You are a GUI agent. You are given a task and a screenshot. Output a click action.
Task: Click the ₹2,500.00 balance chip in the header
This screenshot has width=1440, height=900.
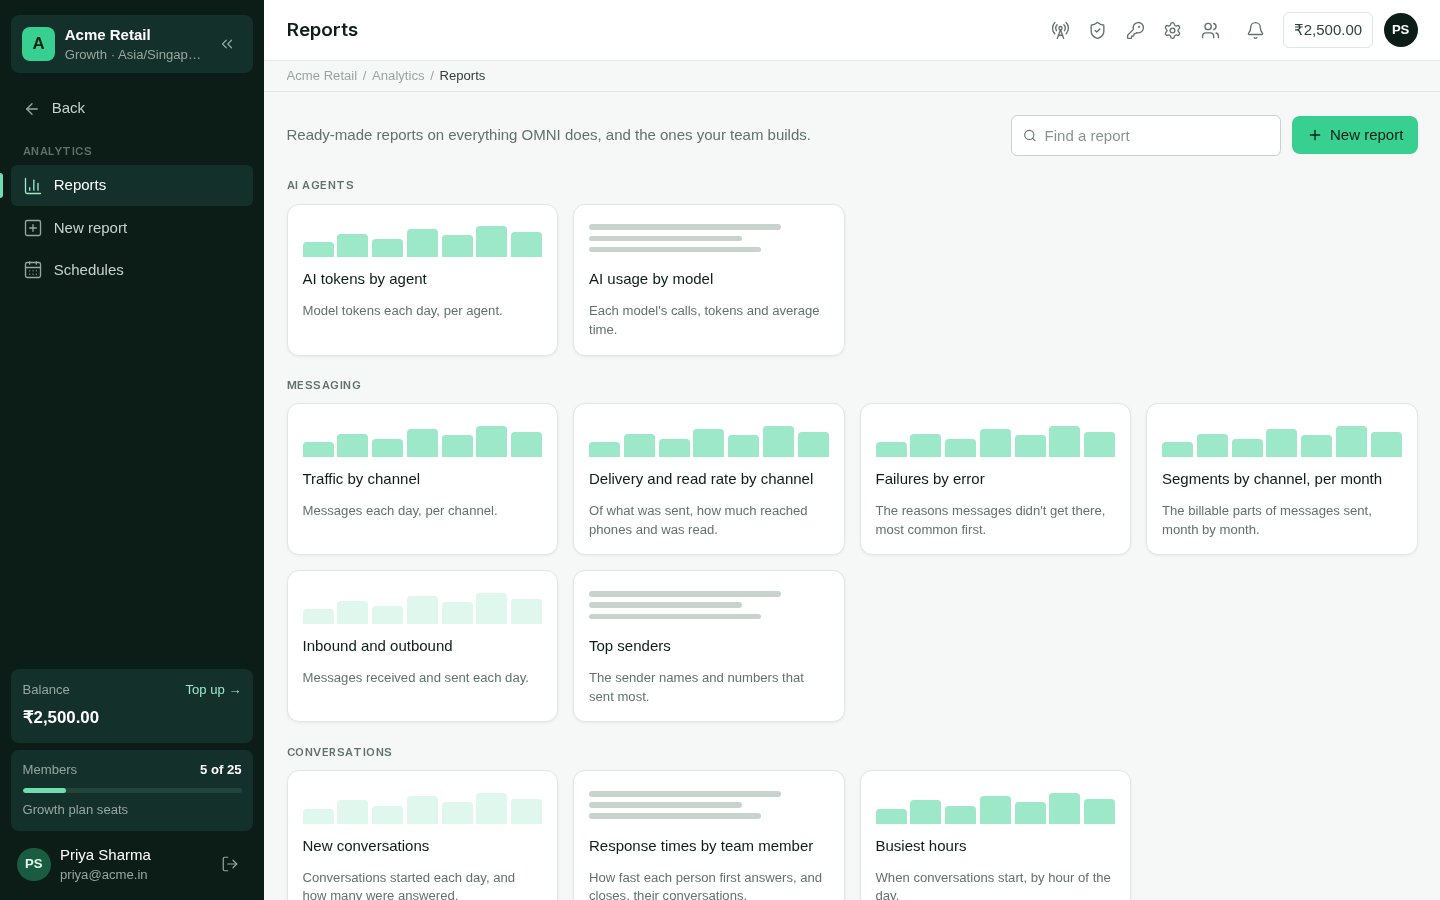pyautogui.click(x=1328, y=30)
